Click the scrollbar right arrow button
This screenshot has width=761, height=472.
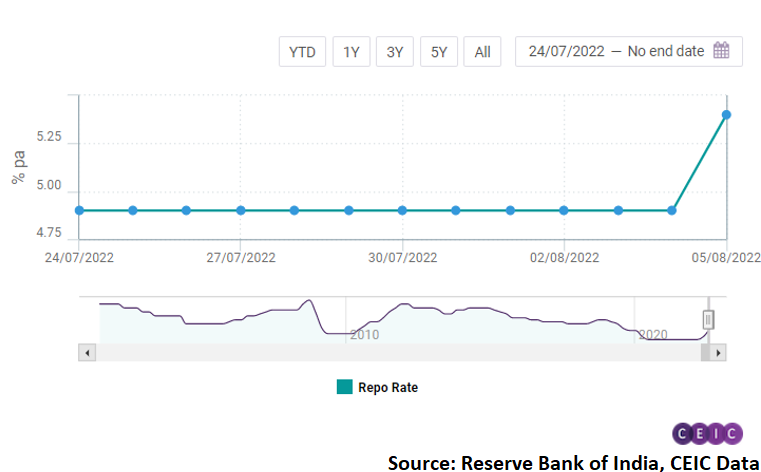(x=718, y=353)
